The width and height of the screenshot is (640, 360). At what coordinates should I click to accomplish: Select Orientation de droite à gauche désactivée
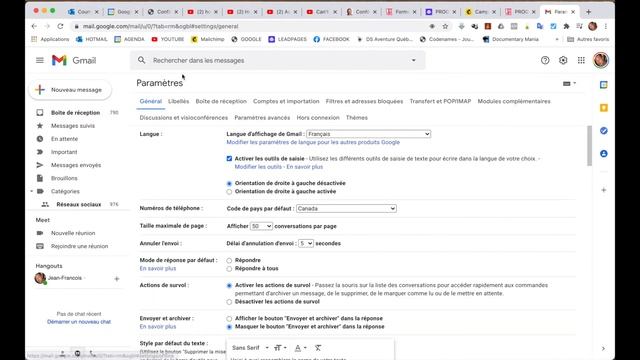[x=229, y=183]
